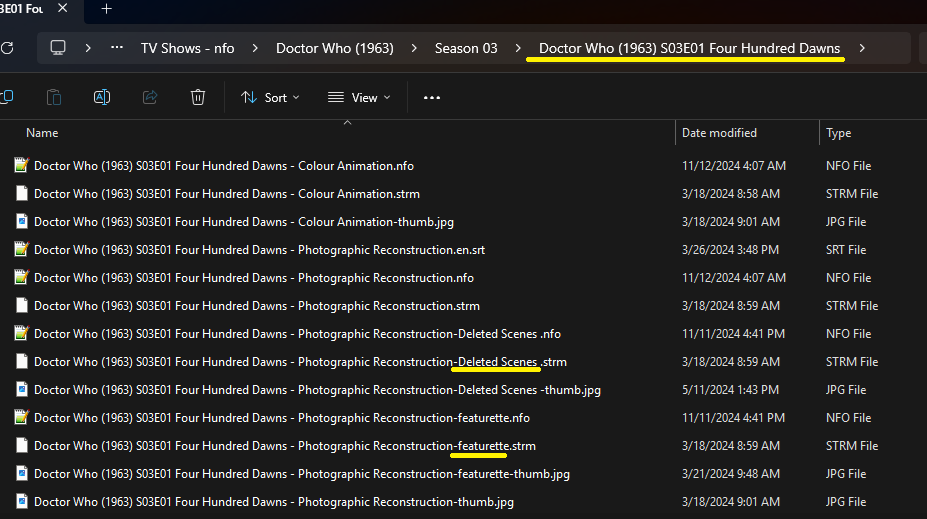Click the Rename icon in the toolbar
Image resolution: width=927 pixels, height=519 pixels.
(x=102, y=97)
